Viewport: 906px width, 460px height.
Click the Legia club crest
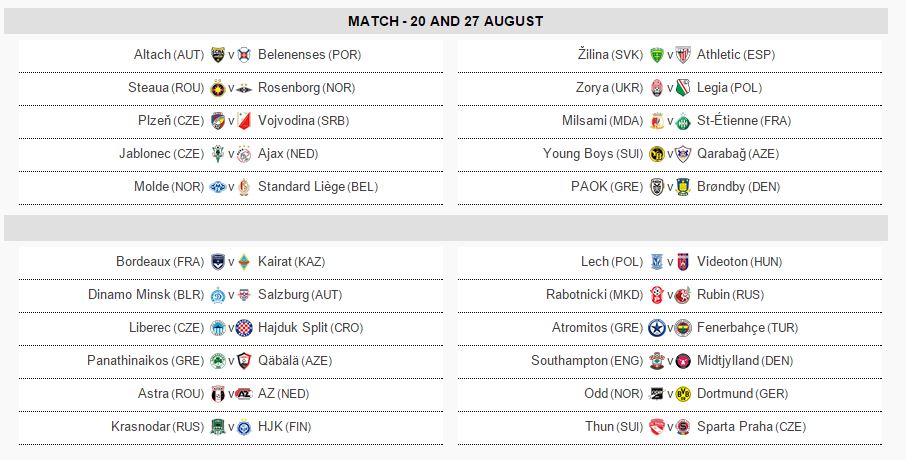(684, 88)
